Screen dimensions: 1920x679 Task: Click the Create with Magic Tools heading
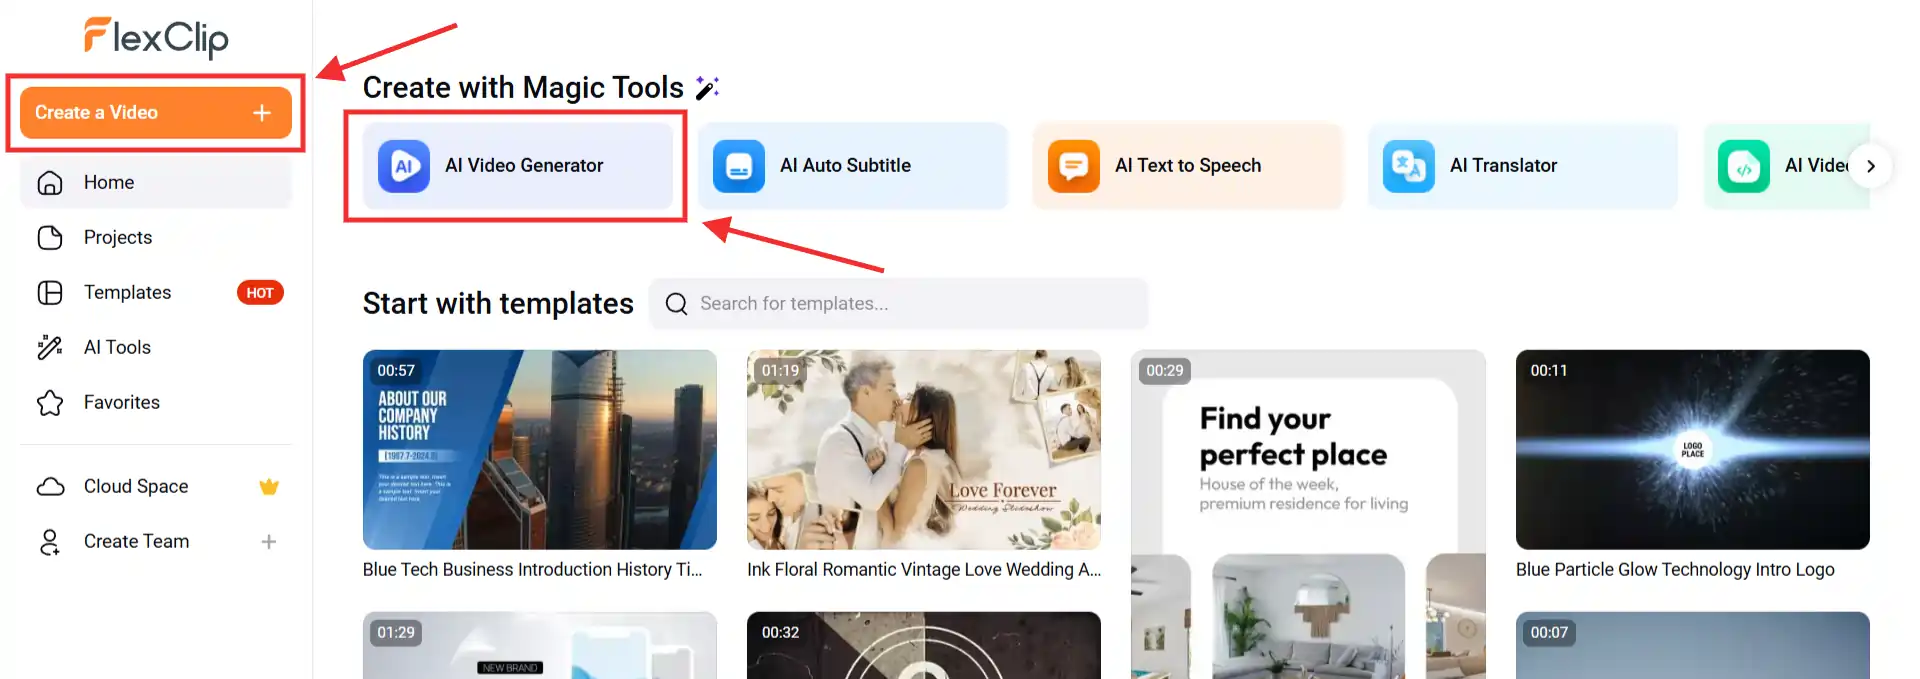523,88
